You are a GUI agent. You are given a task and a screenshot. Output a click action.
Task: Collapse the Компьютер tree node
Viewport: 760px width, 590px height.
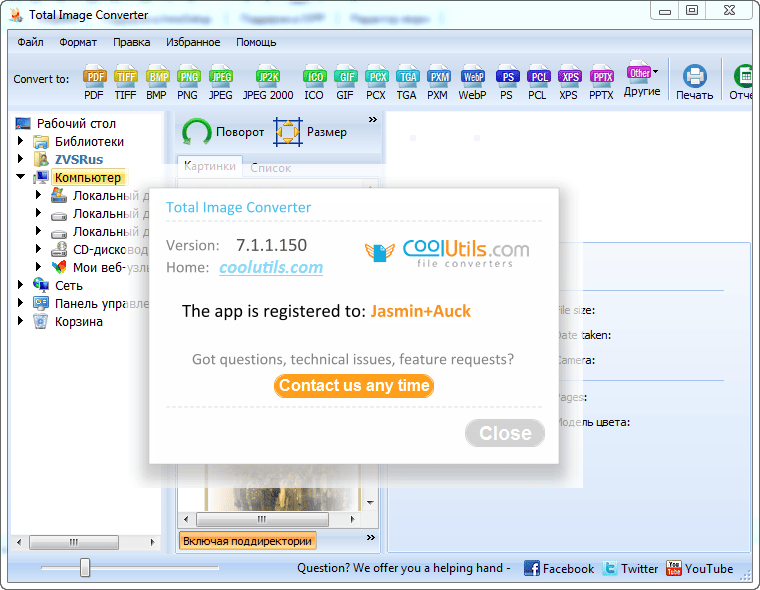click(20, 176)
